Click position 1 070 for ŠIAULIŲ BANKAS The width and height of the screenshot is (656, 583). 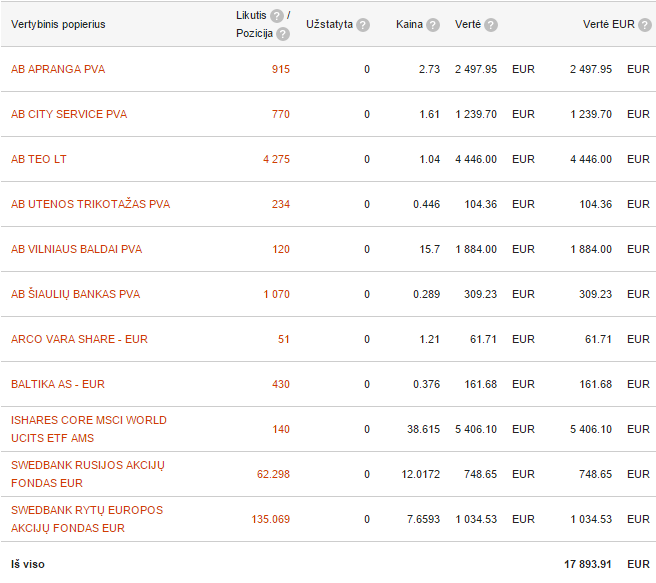click(277, 294)
